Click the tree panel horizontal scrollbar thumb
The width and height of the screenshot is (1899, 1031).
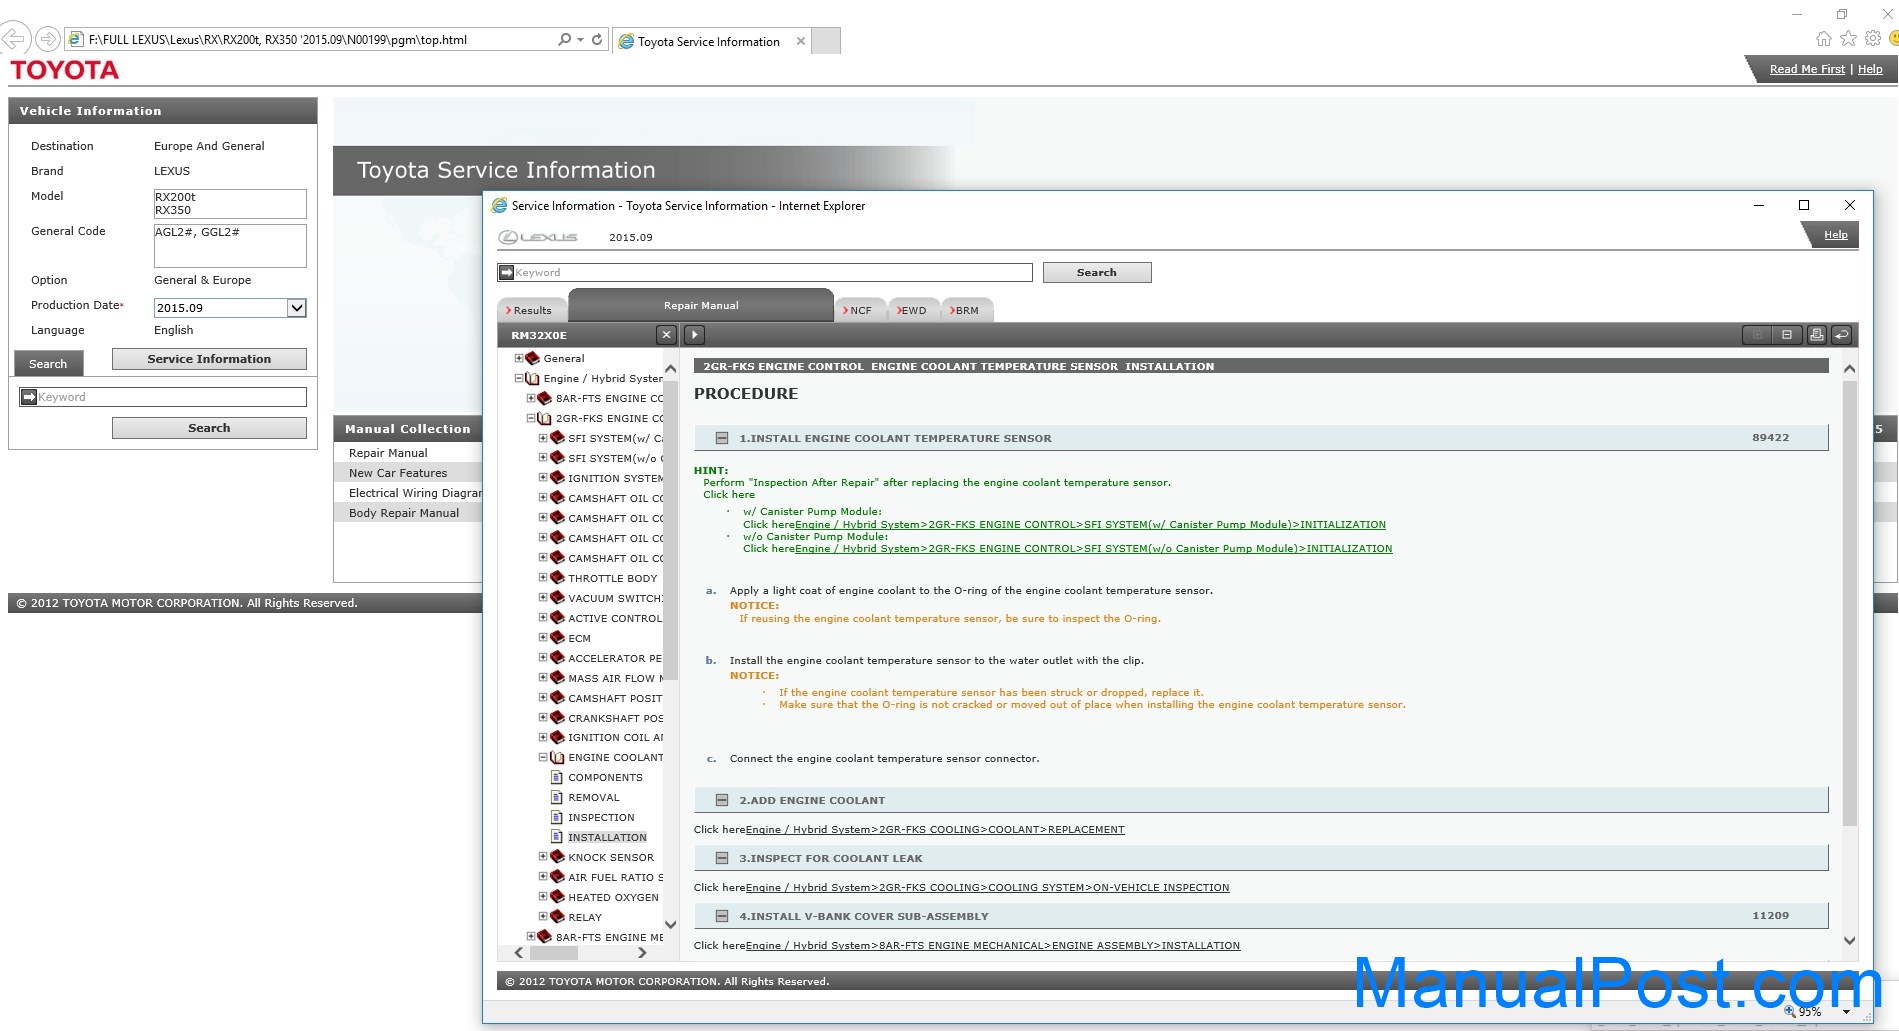553,953
